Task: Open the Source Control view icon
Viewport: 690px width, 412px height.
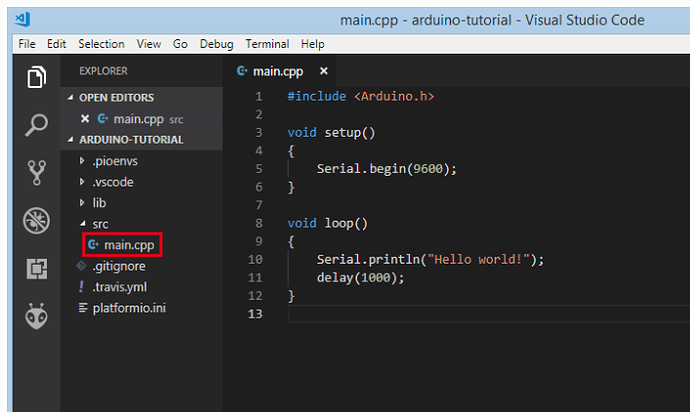Action: pos(37,173)
